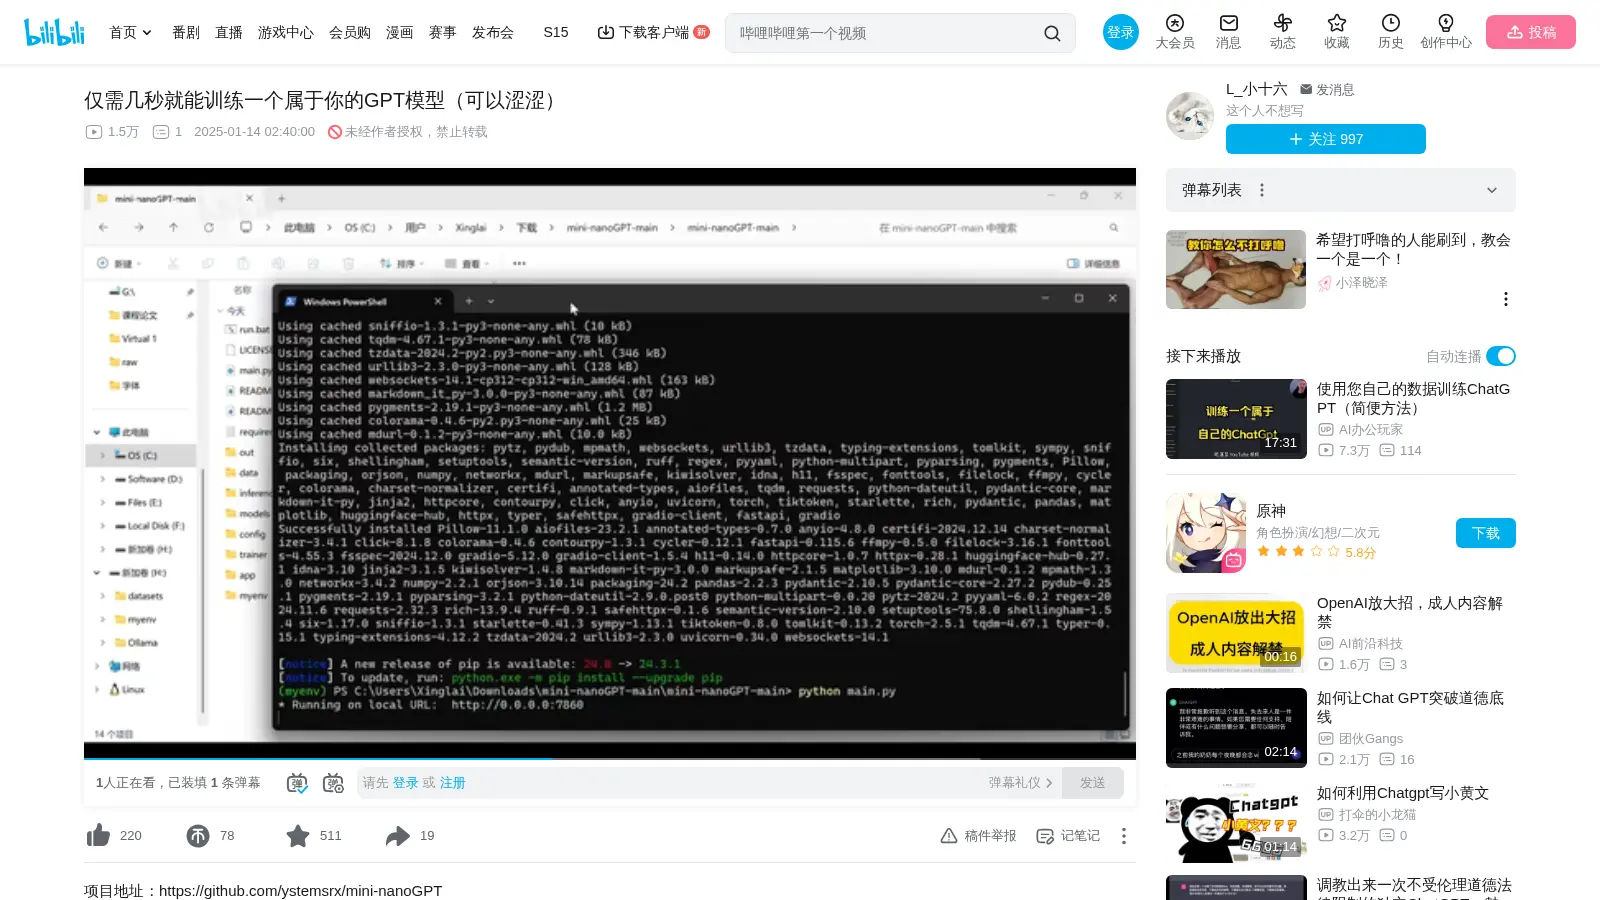Share the video with arrow icon

point(398,835)
